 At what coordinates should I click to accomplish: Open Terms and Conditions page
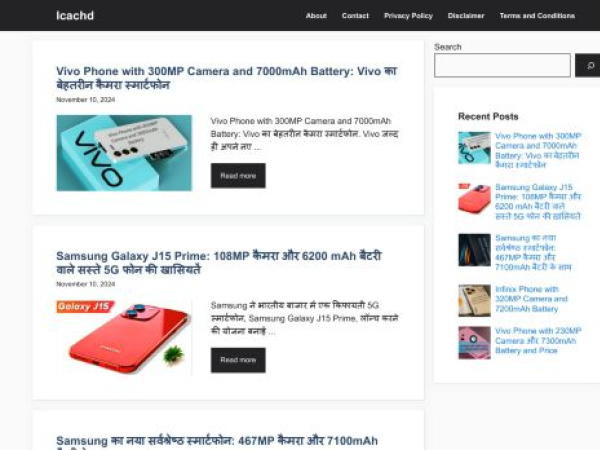(537, 16)
